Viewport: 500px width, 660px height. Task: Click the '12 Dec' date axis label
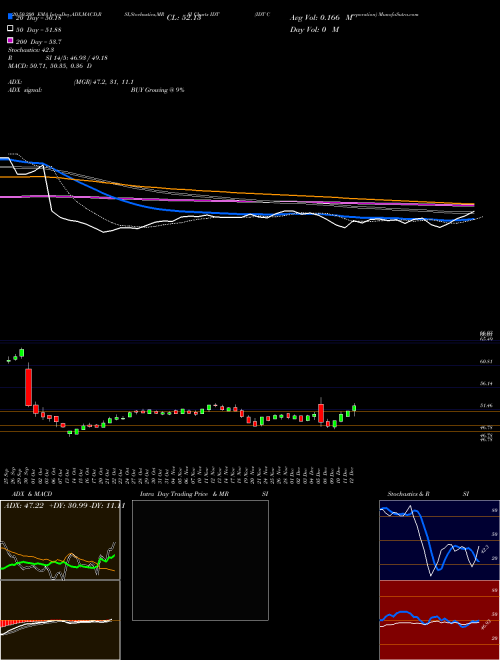point(354,475)
